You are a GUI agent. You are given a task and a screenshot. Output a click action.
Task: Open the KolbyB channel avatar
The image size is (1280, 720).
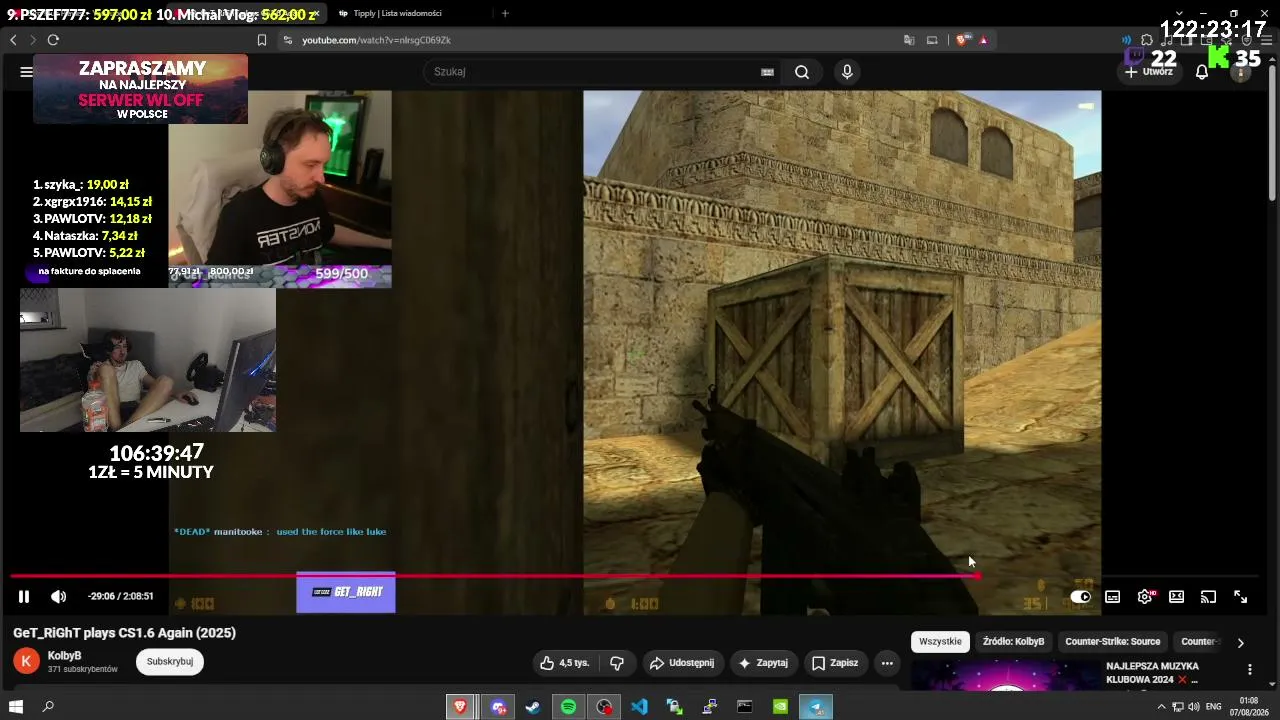point(26,661)
